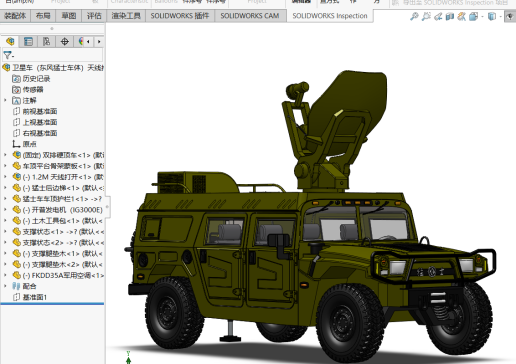Click the Dynamic Annotation Views icon

click(462, 16)
